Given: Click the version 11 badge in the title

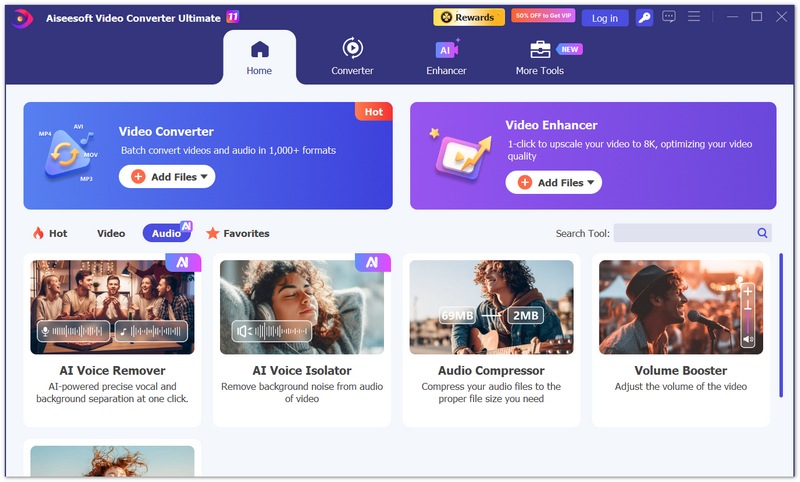Looking at the screenshot, I should [233, 17].
